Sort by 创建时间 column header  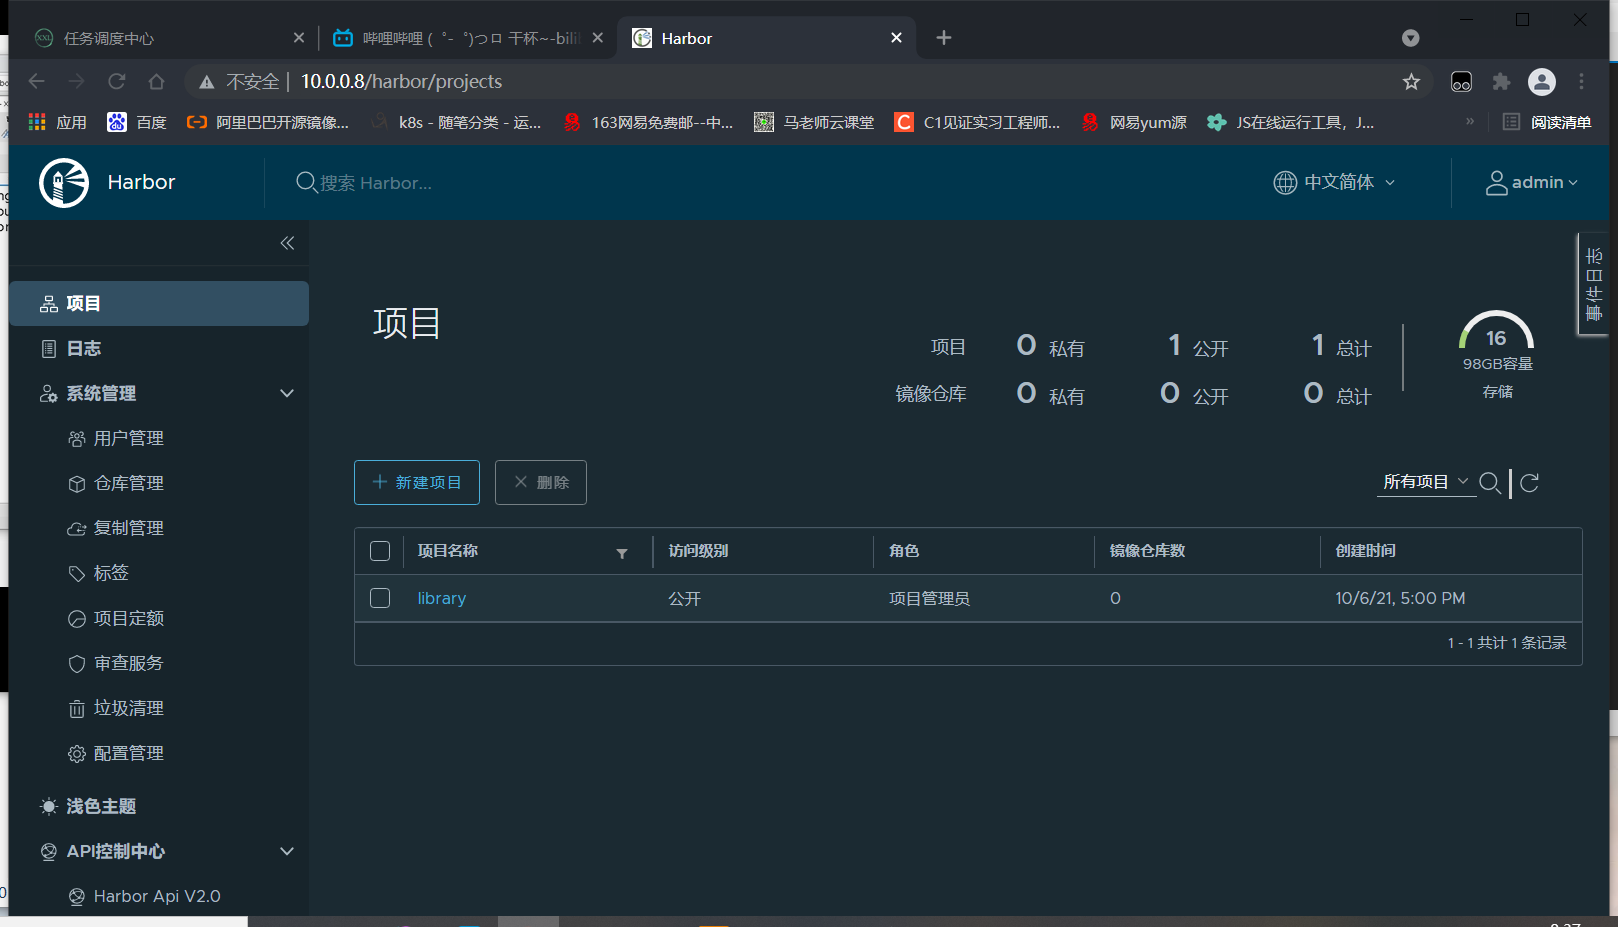click(x=1366, y=551)
